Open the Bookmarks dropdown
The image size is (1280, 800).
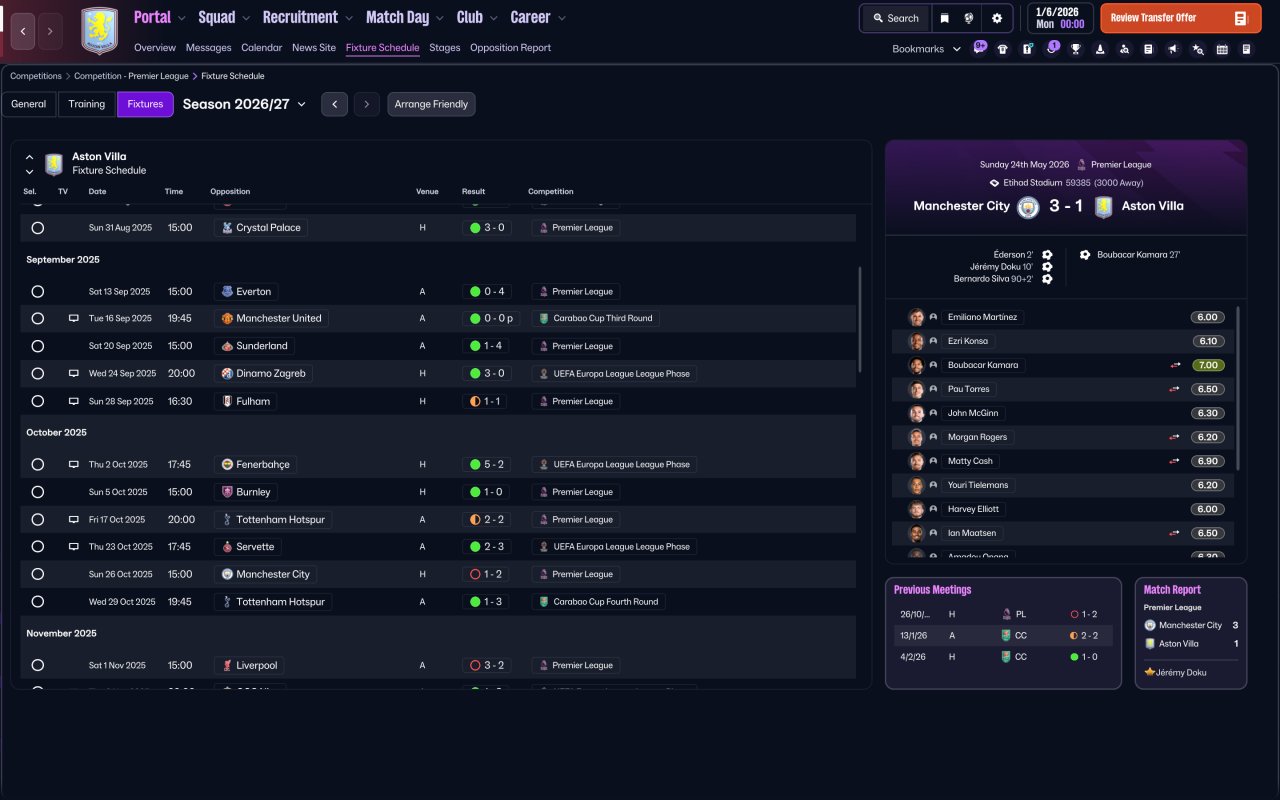[x=927, y=49]
